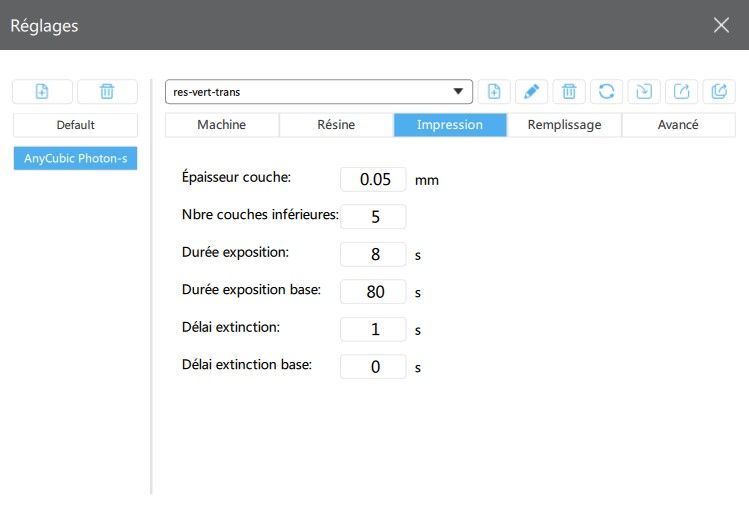Import profile with the inward arrow icon
Image resolution: width=749 pixels, height=524 pixels.
(644, 91)
